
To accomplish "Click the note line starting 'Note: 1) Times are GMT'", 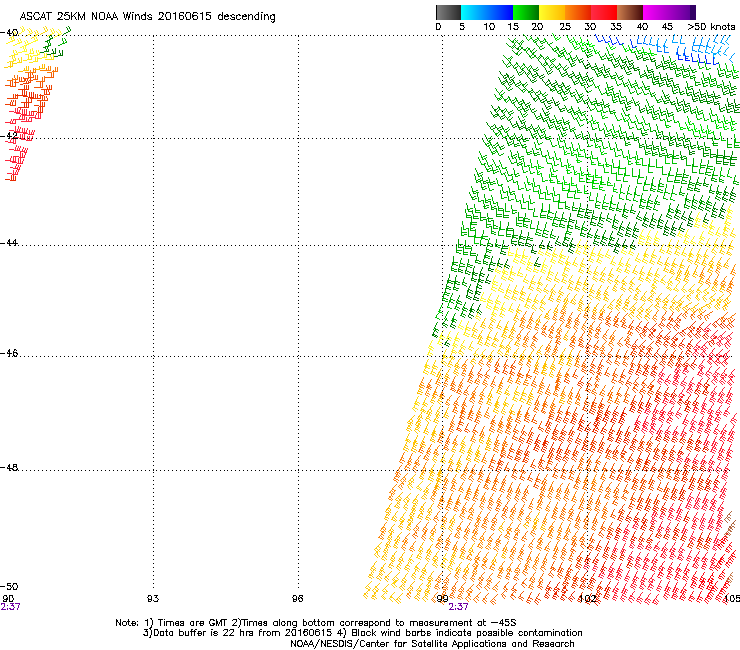I will pyautogui.click(x=316, y=623).
